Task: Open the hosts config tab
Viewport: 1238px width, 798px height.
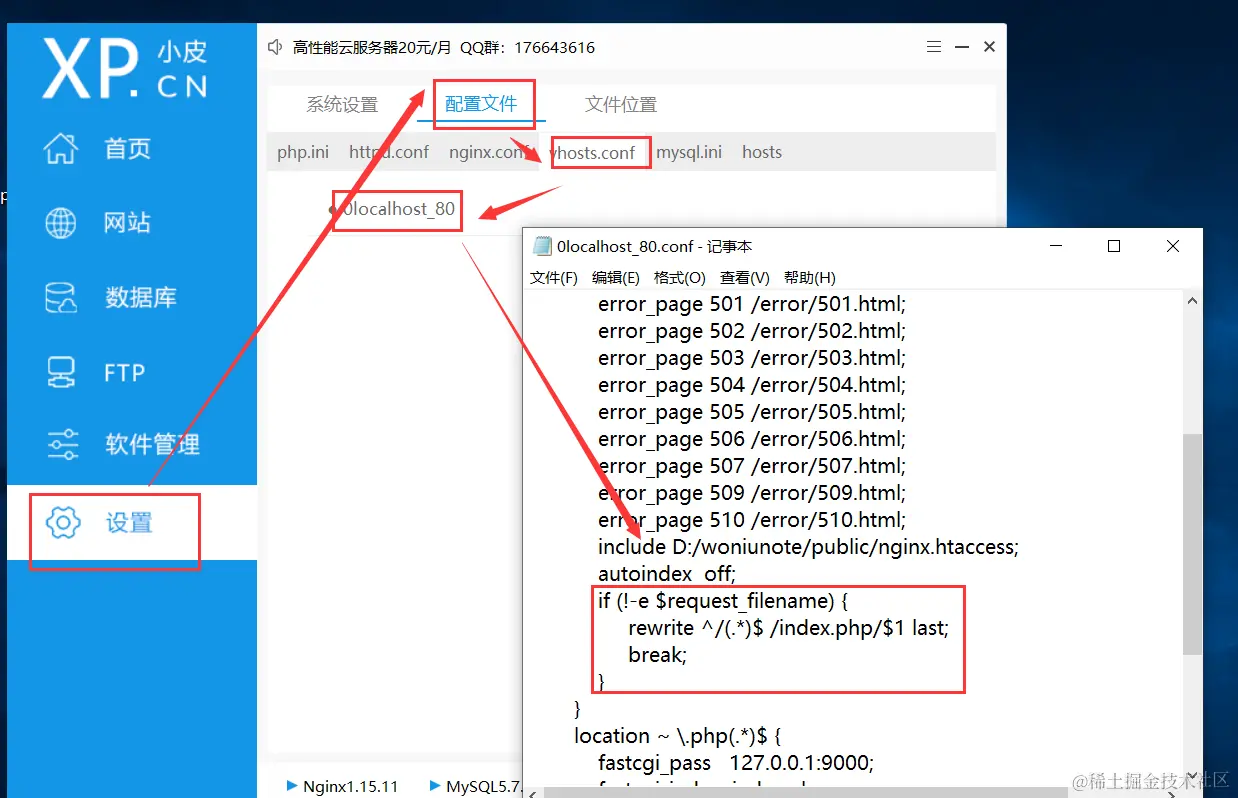Action: click(762, 152)
